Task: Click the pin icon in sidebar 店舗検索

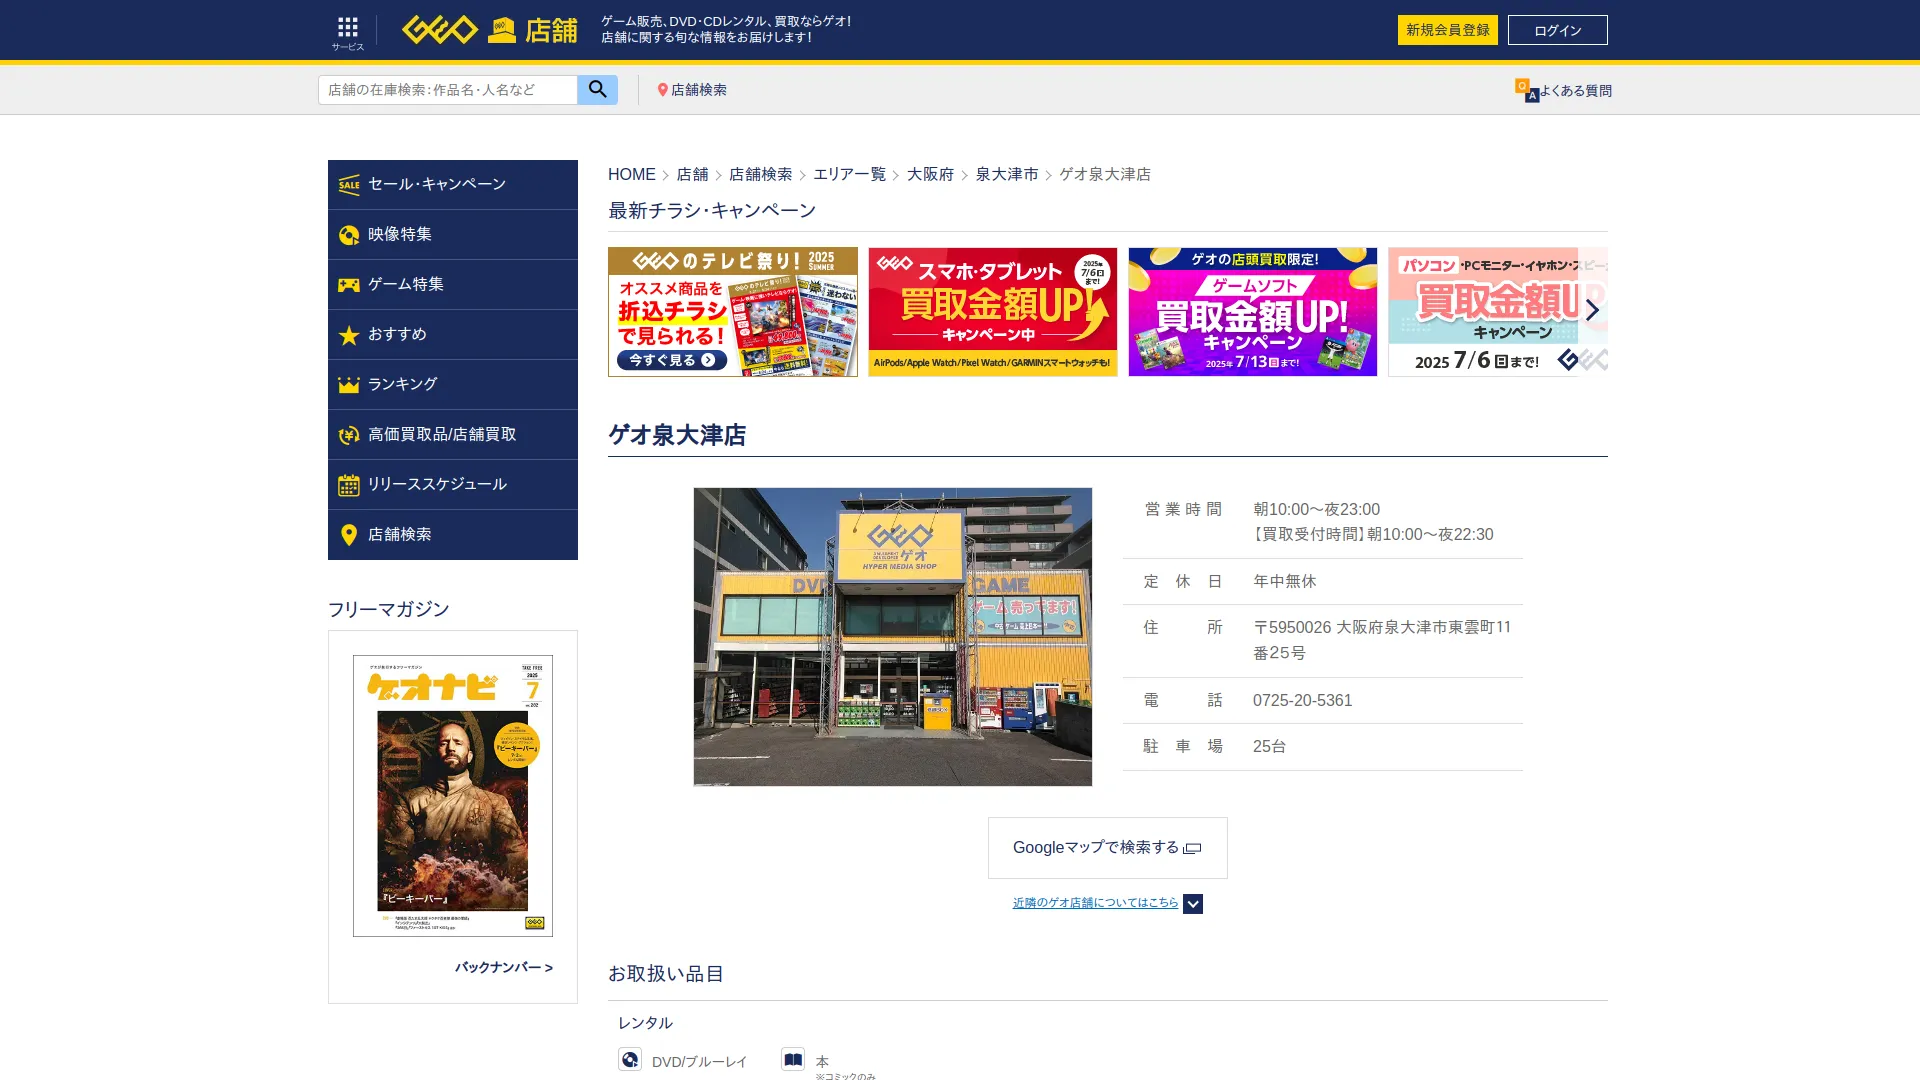Action: tap(349, 535)
